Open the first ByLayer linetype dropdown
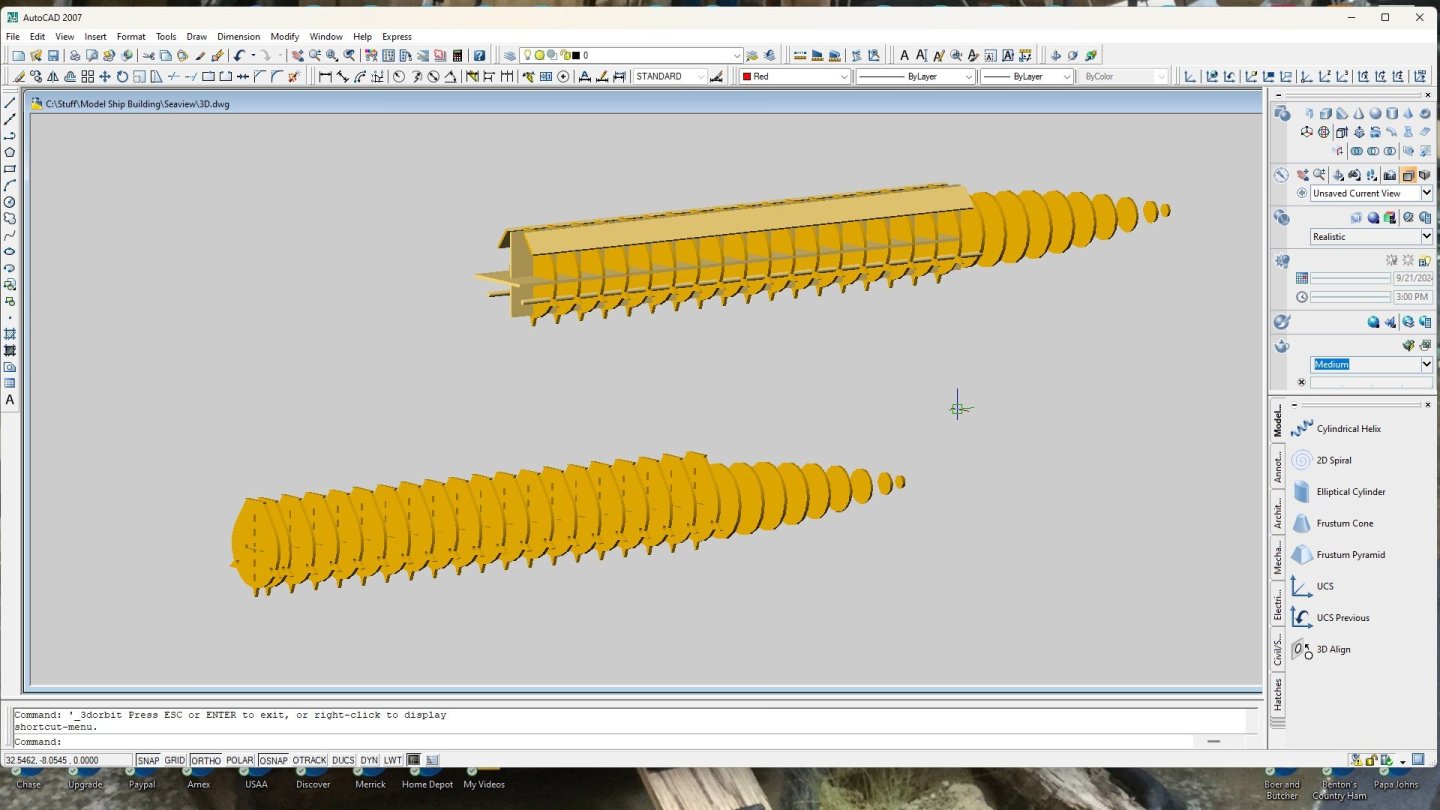 915,76
